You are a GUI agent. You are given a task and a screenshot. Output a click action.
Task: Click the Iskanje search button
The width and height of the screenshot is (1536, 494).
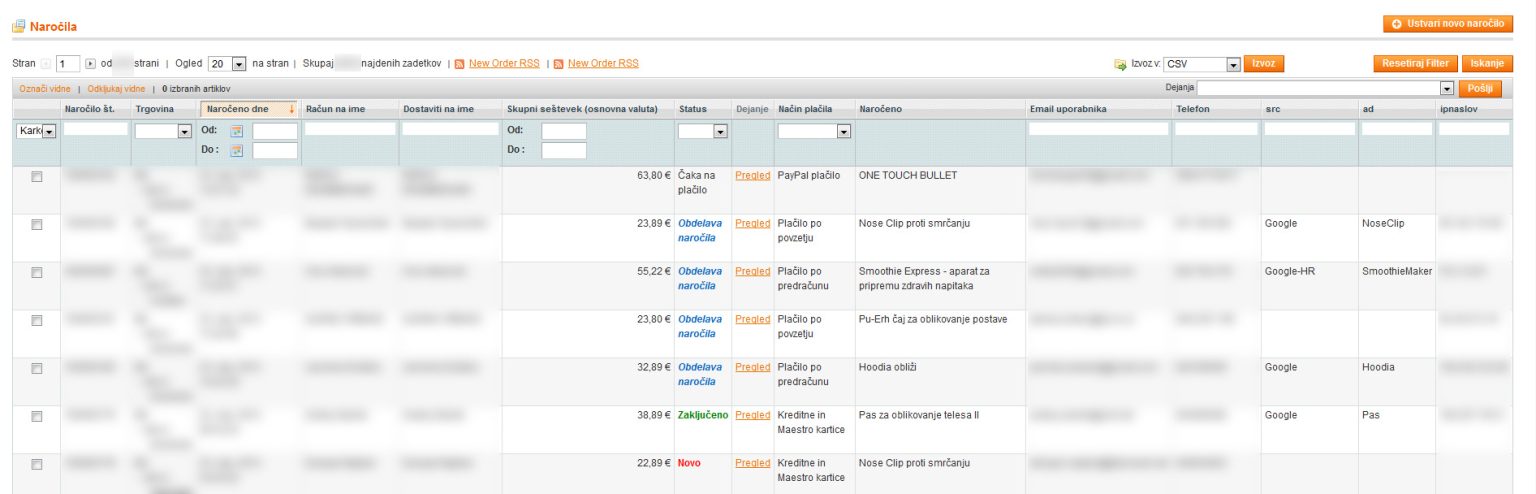[x=1487, y=64]
